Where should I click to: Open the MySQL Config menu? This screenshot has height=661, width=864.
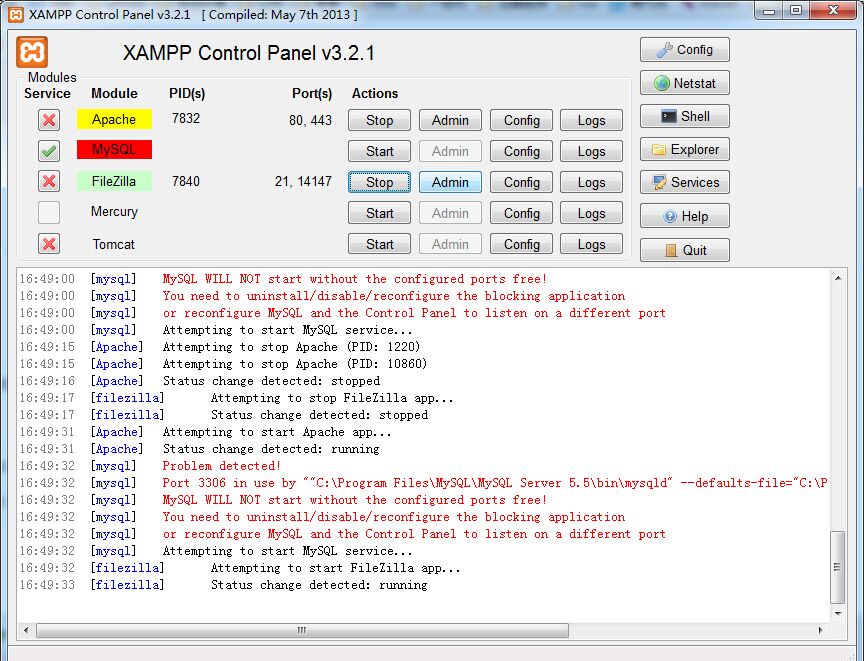[521, 151]
